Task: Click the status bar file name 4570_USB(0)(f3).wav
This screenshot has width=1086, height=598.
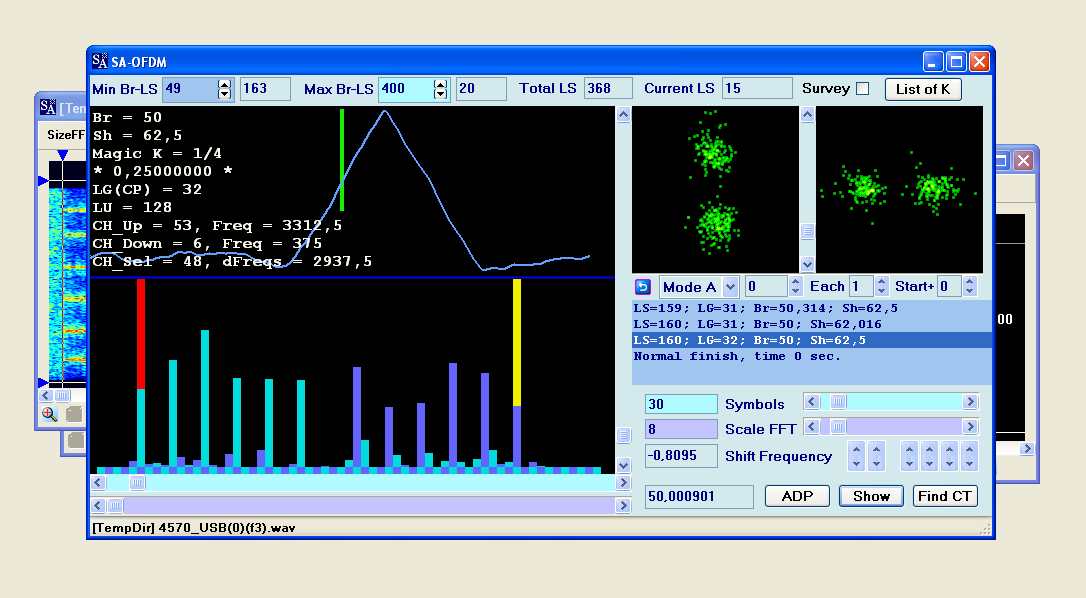Action: (x=227, y=528)
